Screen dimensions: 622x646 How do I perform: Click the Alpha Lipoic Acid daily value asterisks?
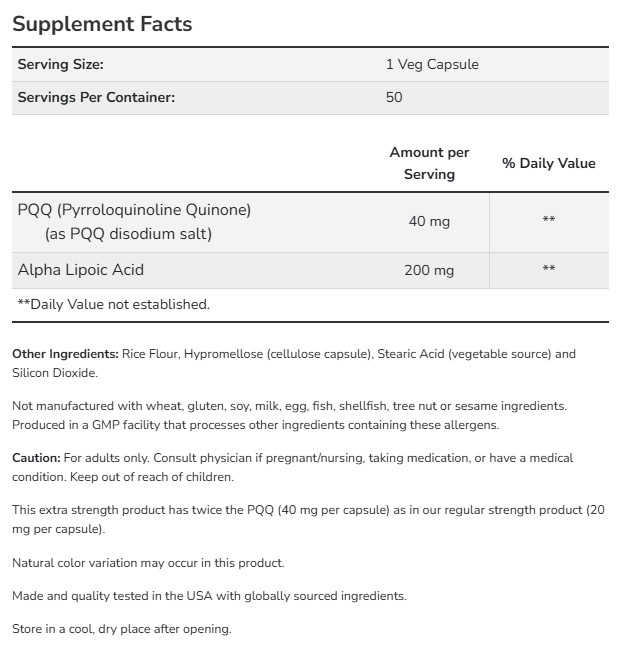tap(548, 270)
